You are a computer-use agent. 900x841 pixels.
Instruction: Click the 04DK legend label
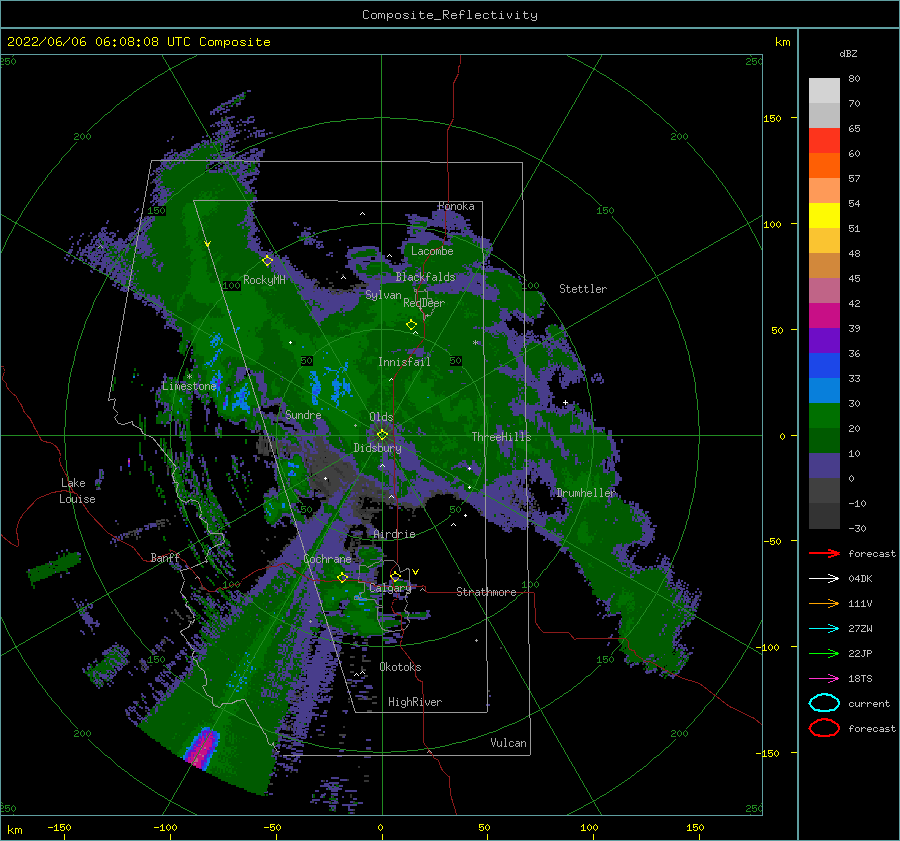click(x=860, y=579)
